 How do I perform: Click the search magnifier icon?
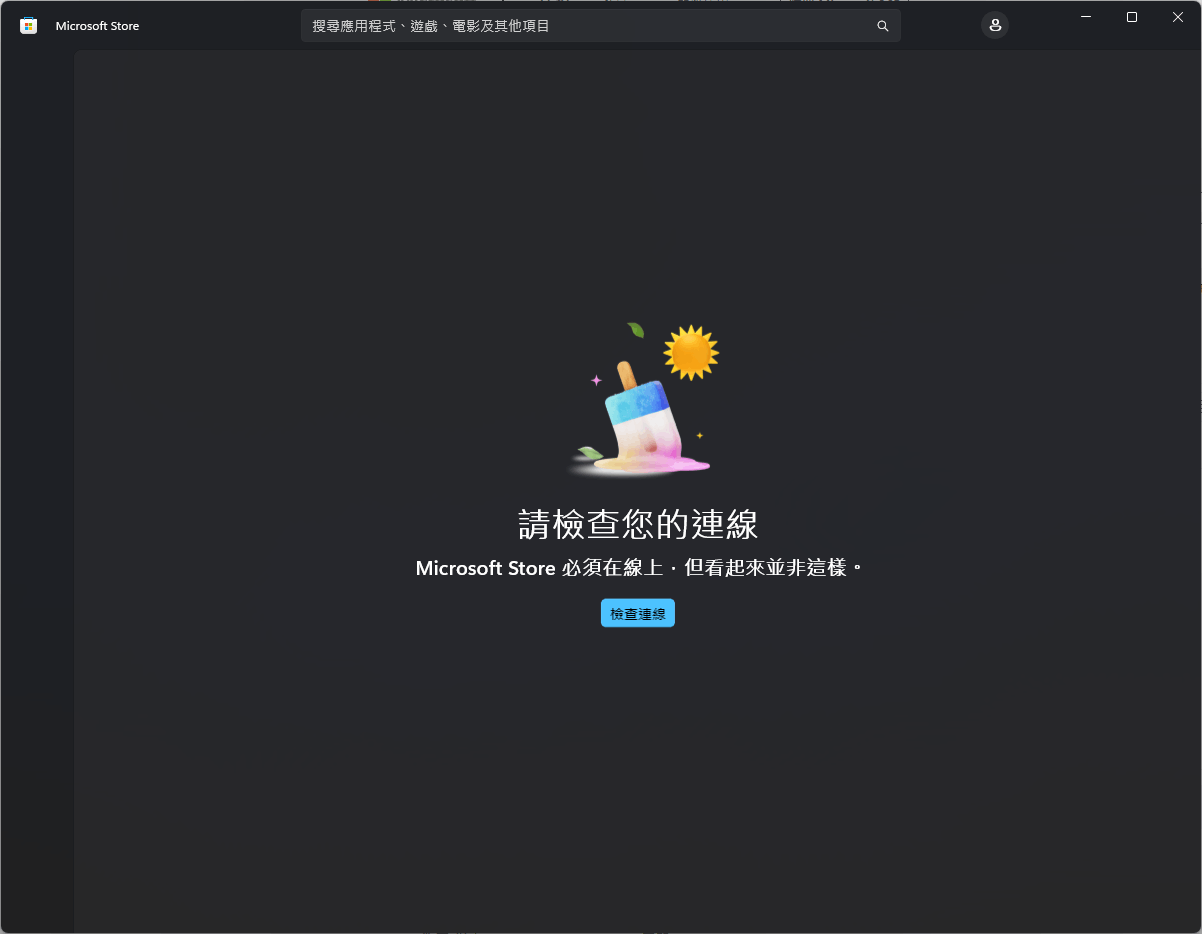[x=883, y=26]
